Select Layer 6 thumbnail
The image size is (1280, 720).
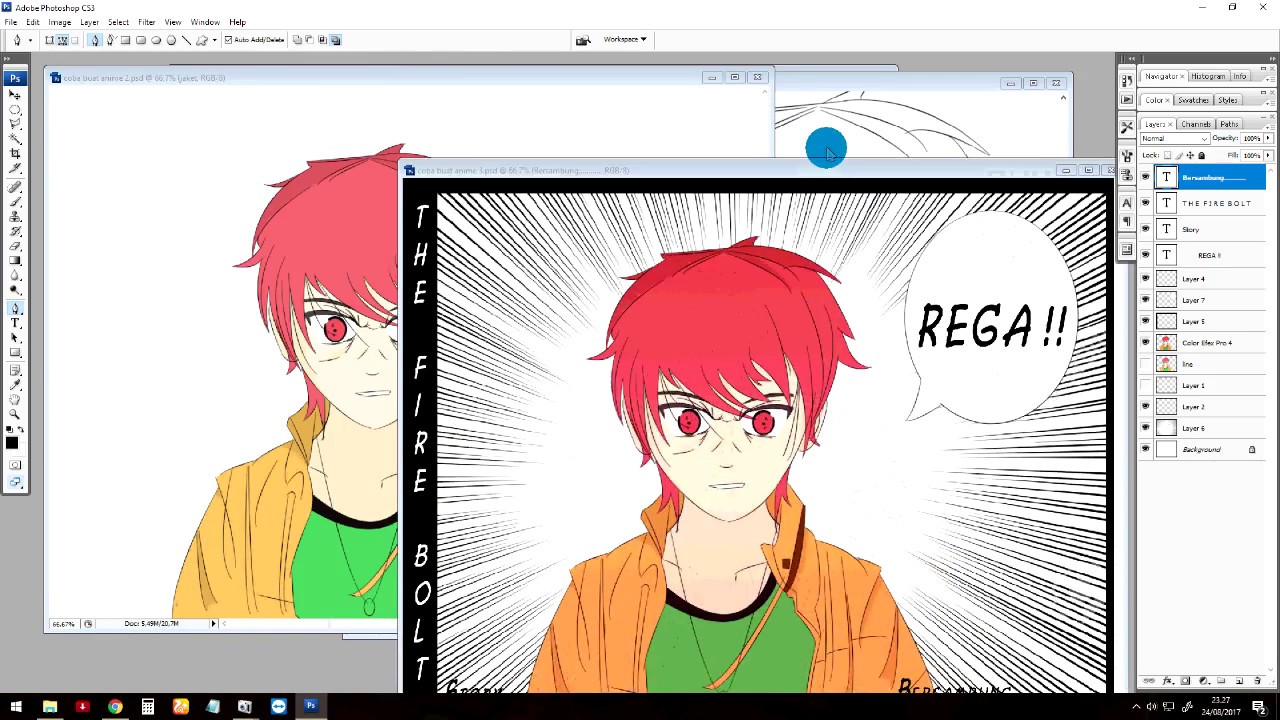coord(1167,428)
